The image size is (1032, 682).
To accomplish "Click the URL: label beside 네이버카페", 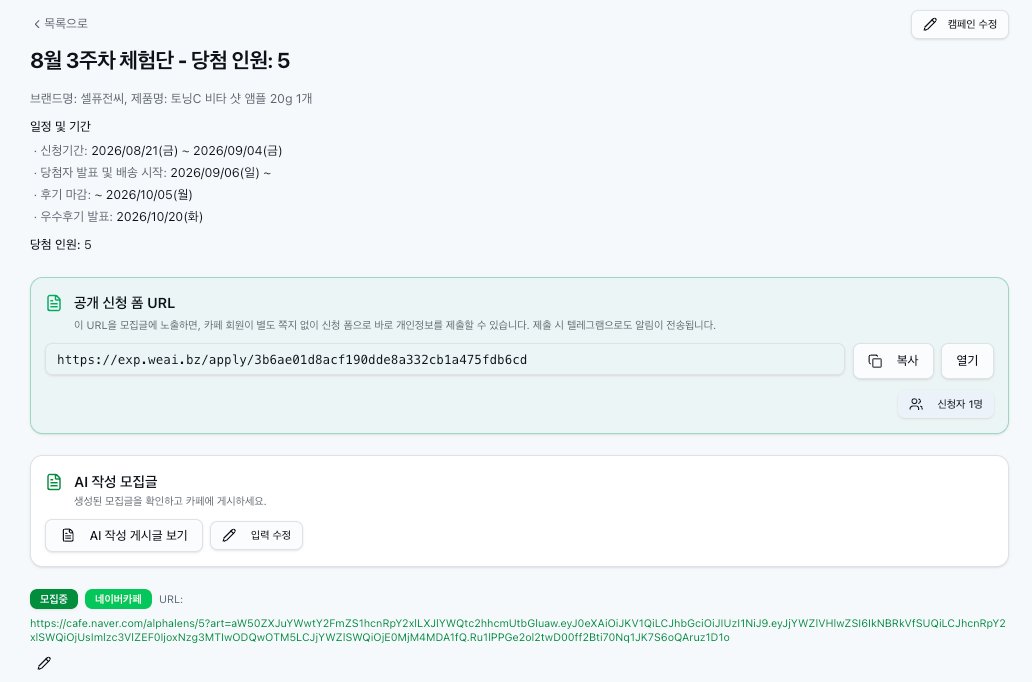I will [x=171, y=600].
